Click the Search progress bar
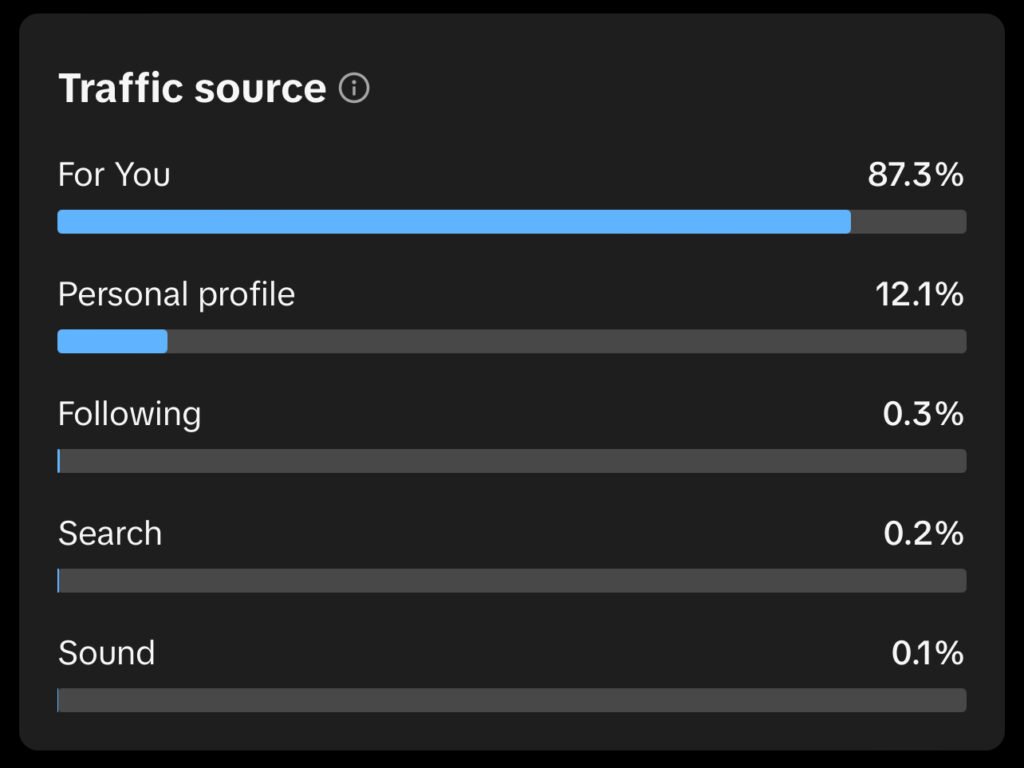1024x768 pixels. [512, 581]
